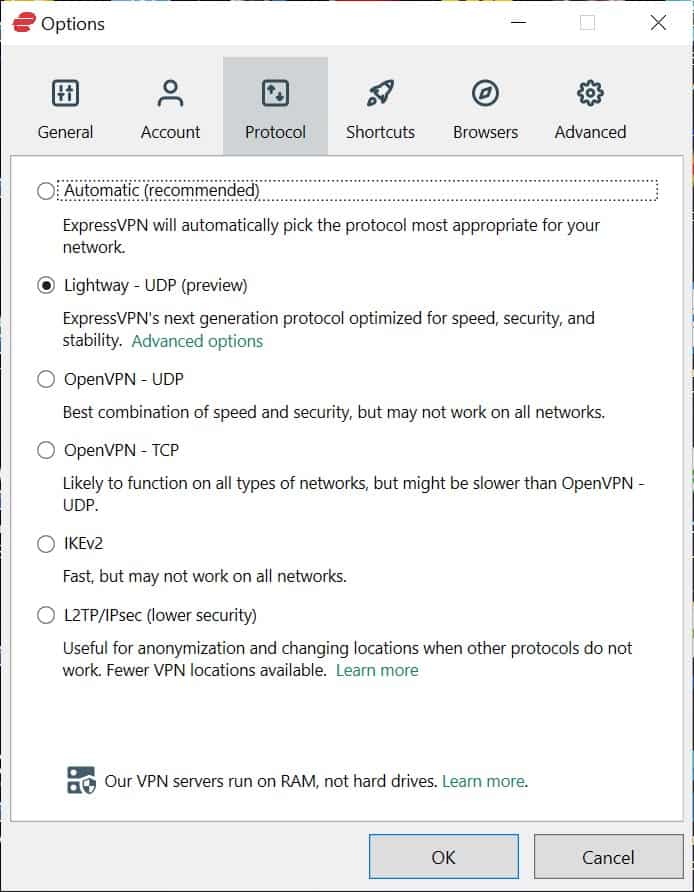Open Learn more link for L2TP/IPsec
694x892 pixels.
pyautogui.click(x=377, y=670)
